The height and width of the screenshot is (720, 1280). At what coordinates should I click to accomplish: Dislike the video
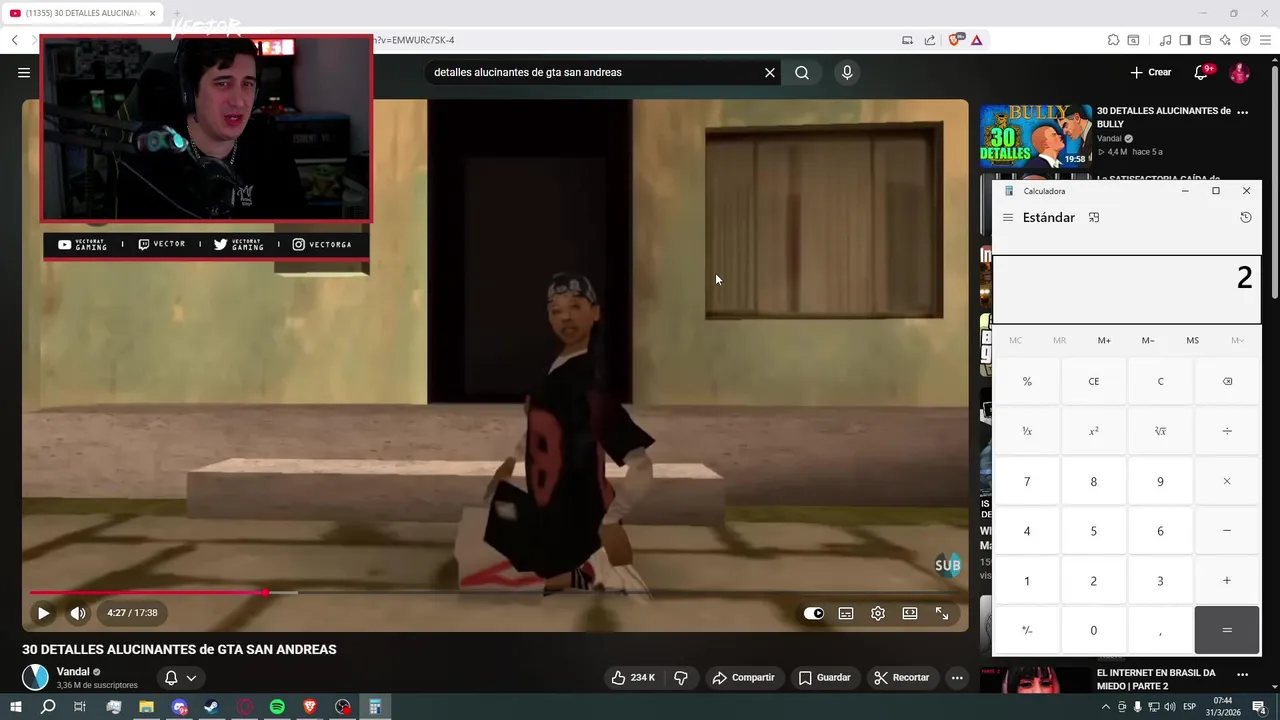681,677
